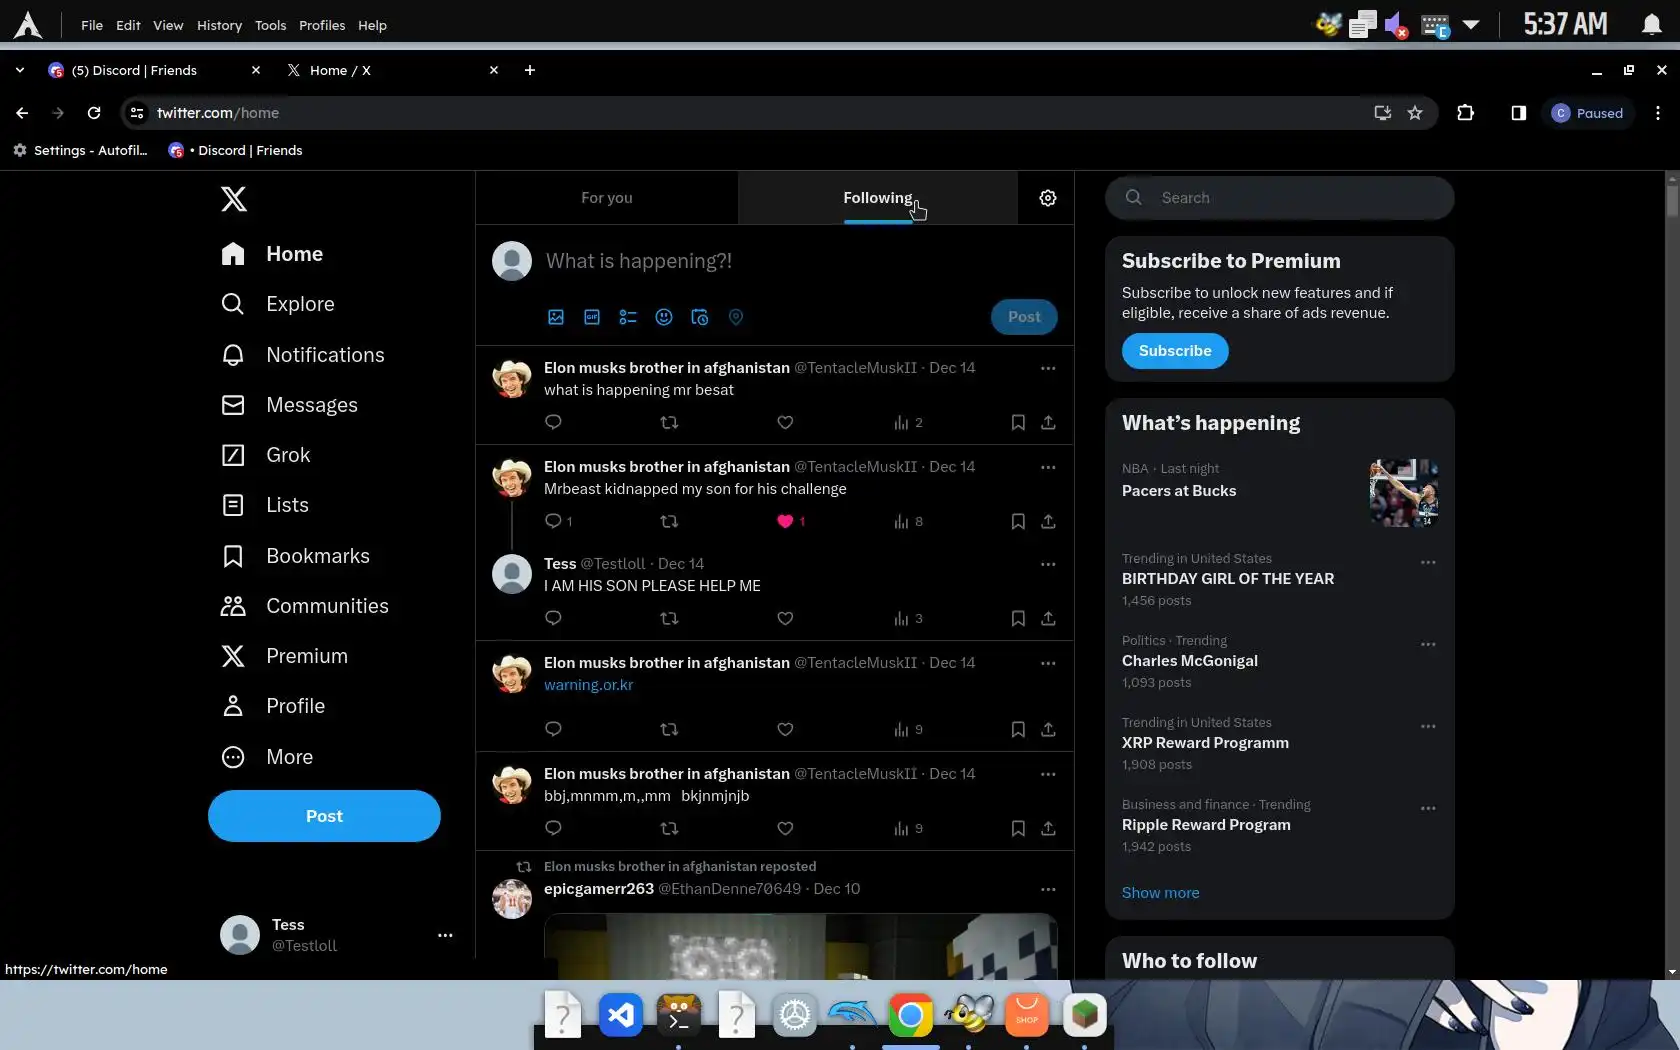Viewport: 1680px width, 1050px height.
Task: Open the Profiles menu
Action: point(322,25)
